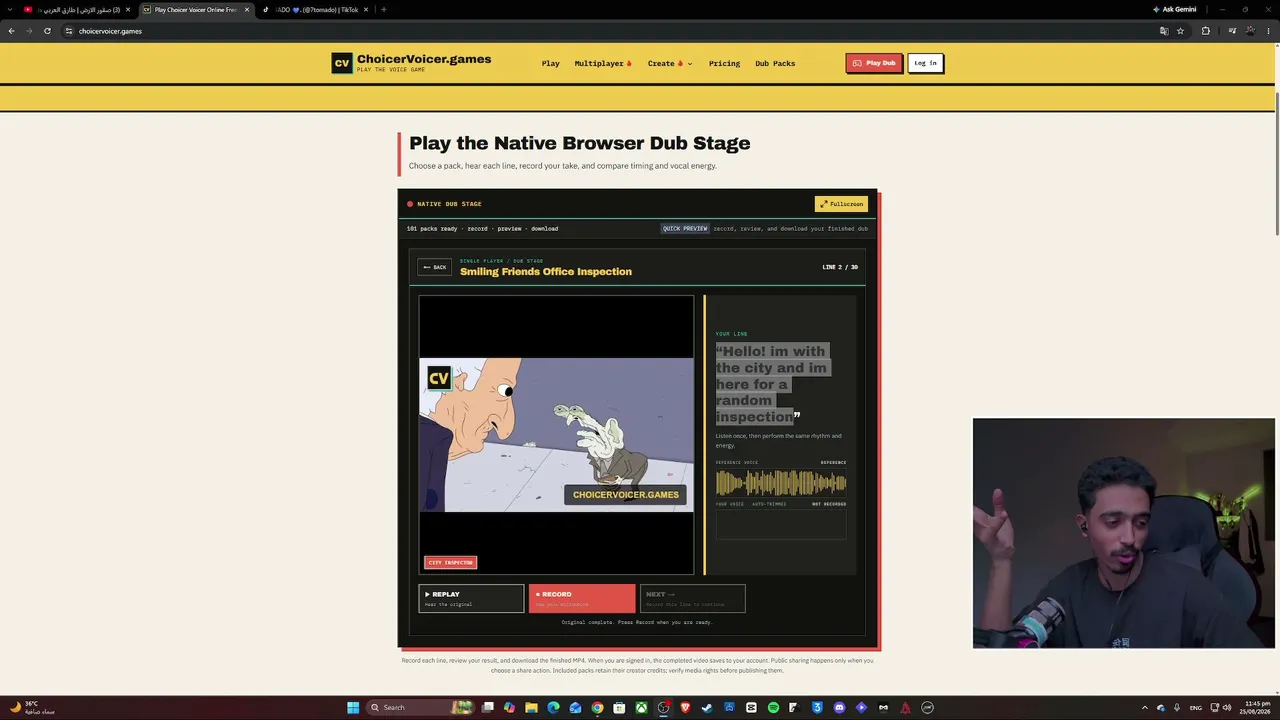Click the taskbar Search box

click(x=419, y=708)
